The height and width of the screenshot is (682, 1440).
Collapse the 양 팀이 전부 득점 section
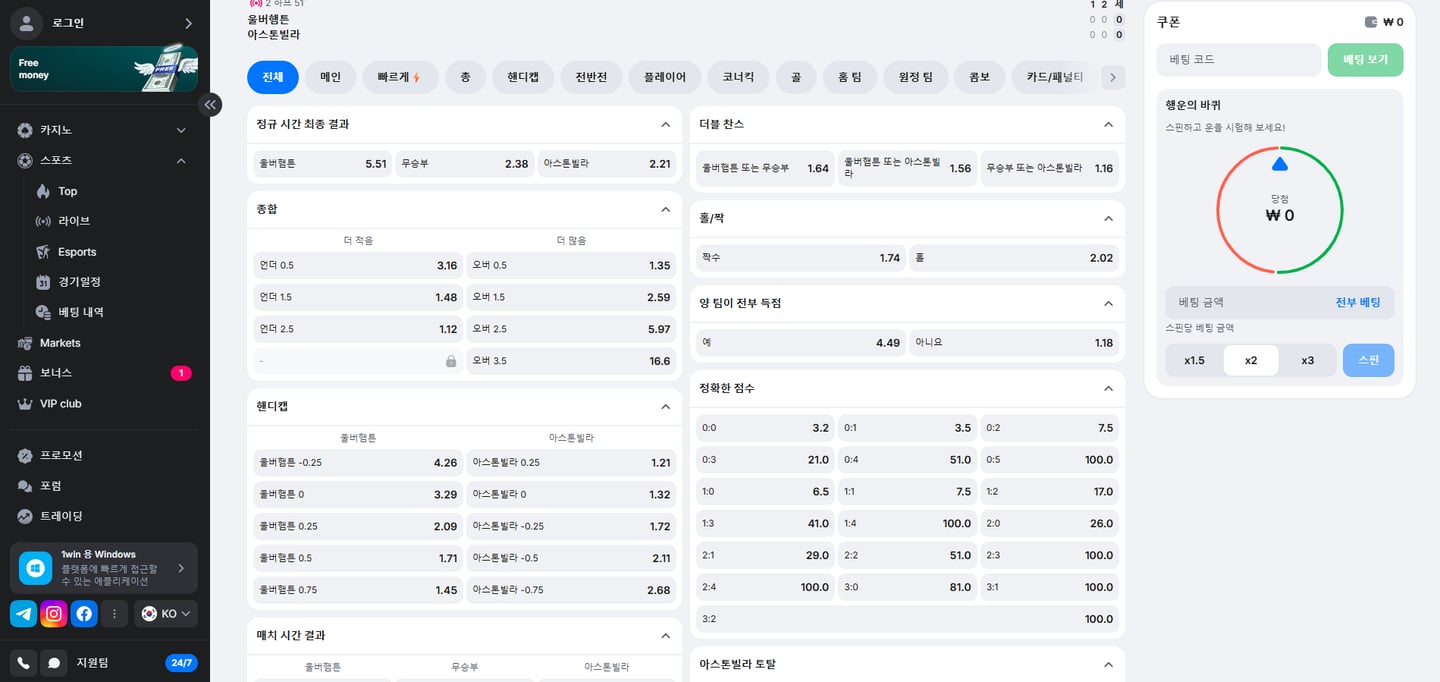click(1108, 303)
